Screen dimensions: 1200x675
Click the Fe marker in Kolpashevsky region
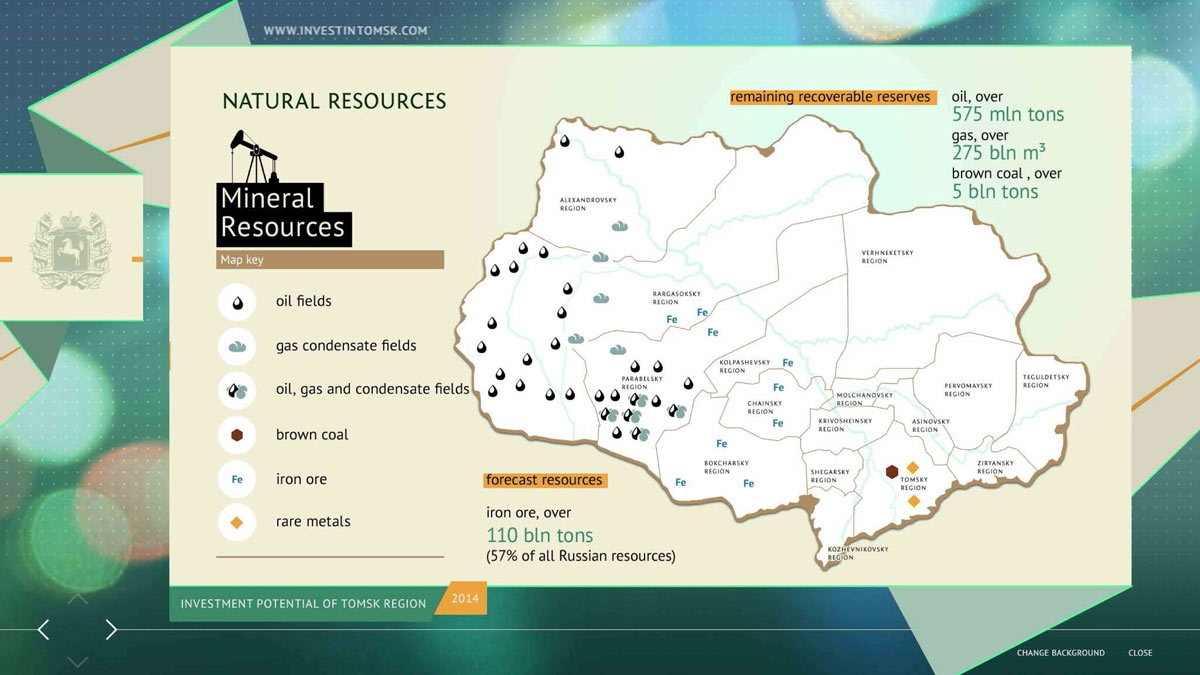click(x=788, y=363)
